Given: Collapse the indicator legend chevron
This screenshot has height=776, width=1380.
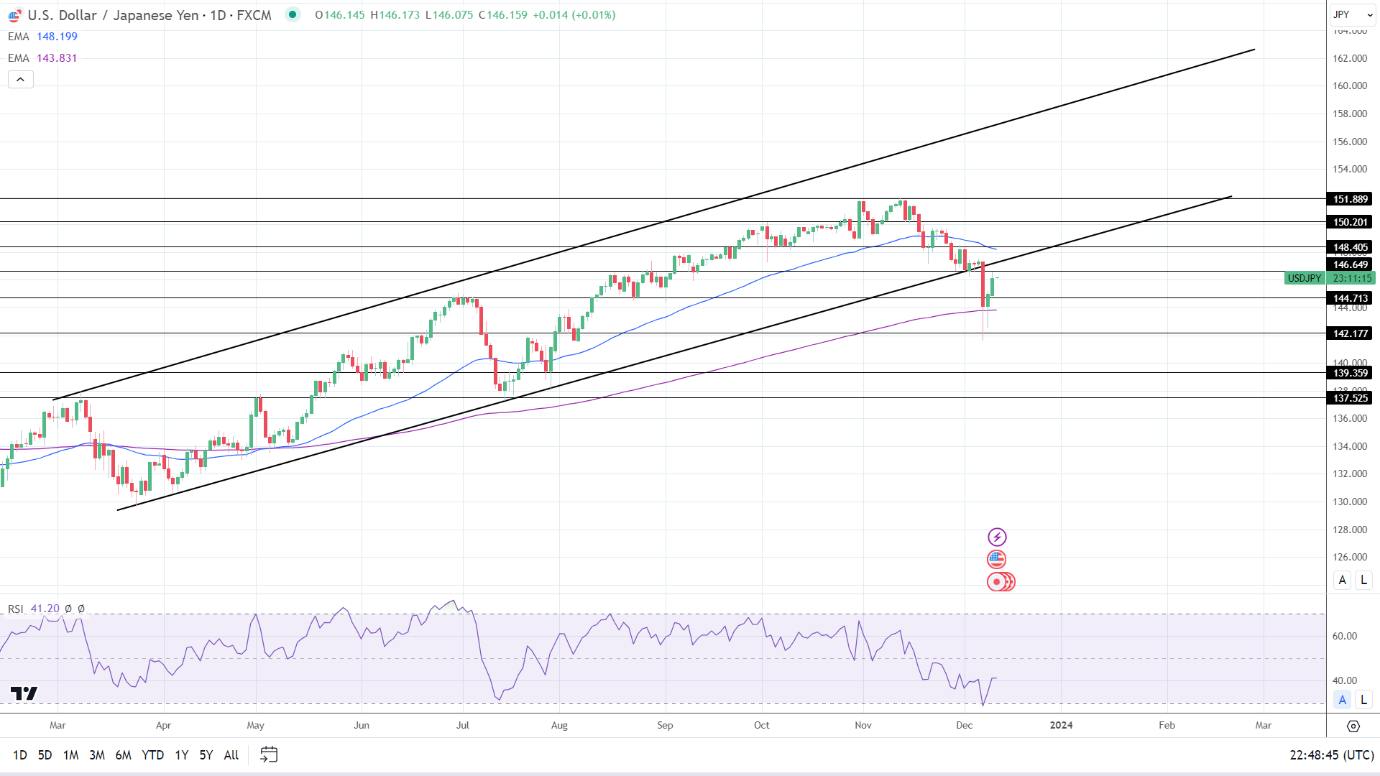Looking at the screenshot, I should pos(21,79).
